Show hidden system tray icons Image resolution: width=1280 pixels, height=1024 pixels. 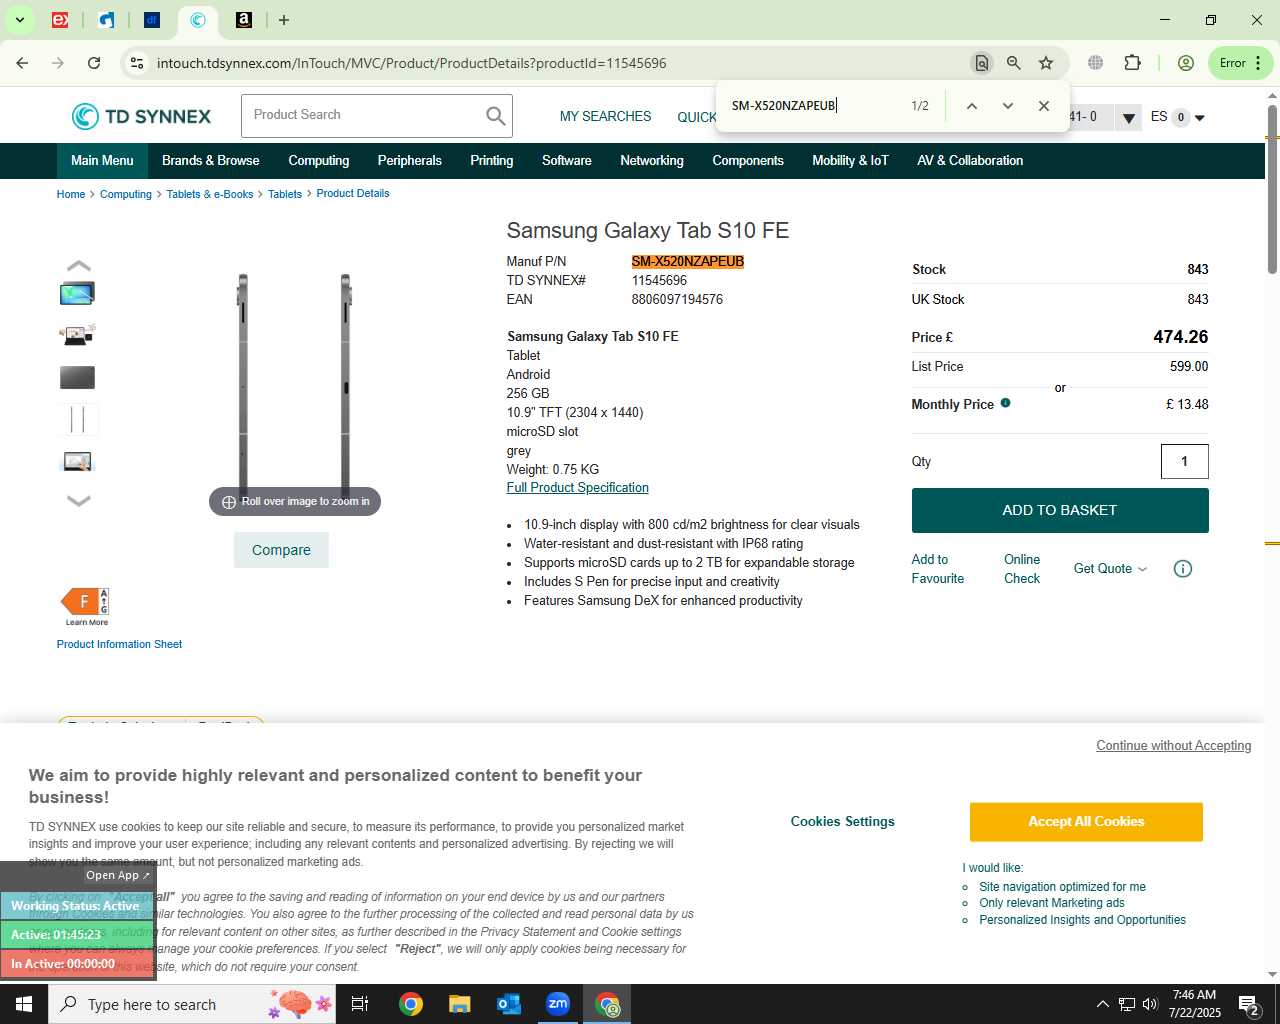1102,1004
